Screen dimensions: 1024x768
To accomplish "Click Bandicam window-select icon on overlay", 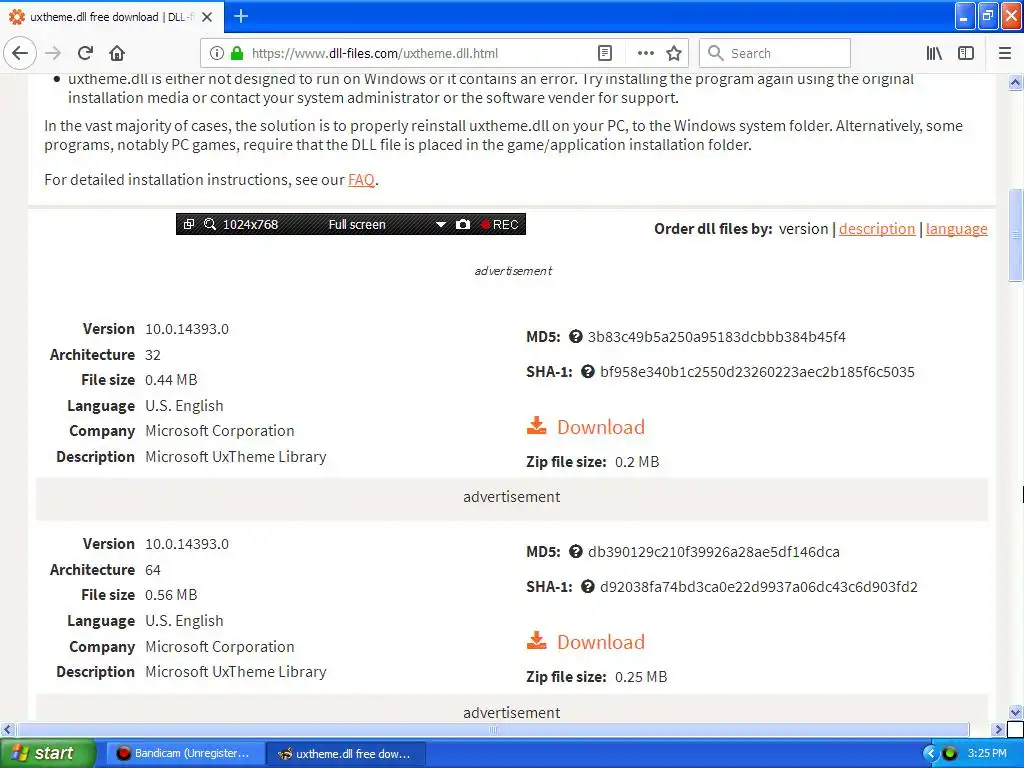I will point(189,224).
